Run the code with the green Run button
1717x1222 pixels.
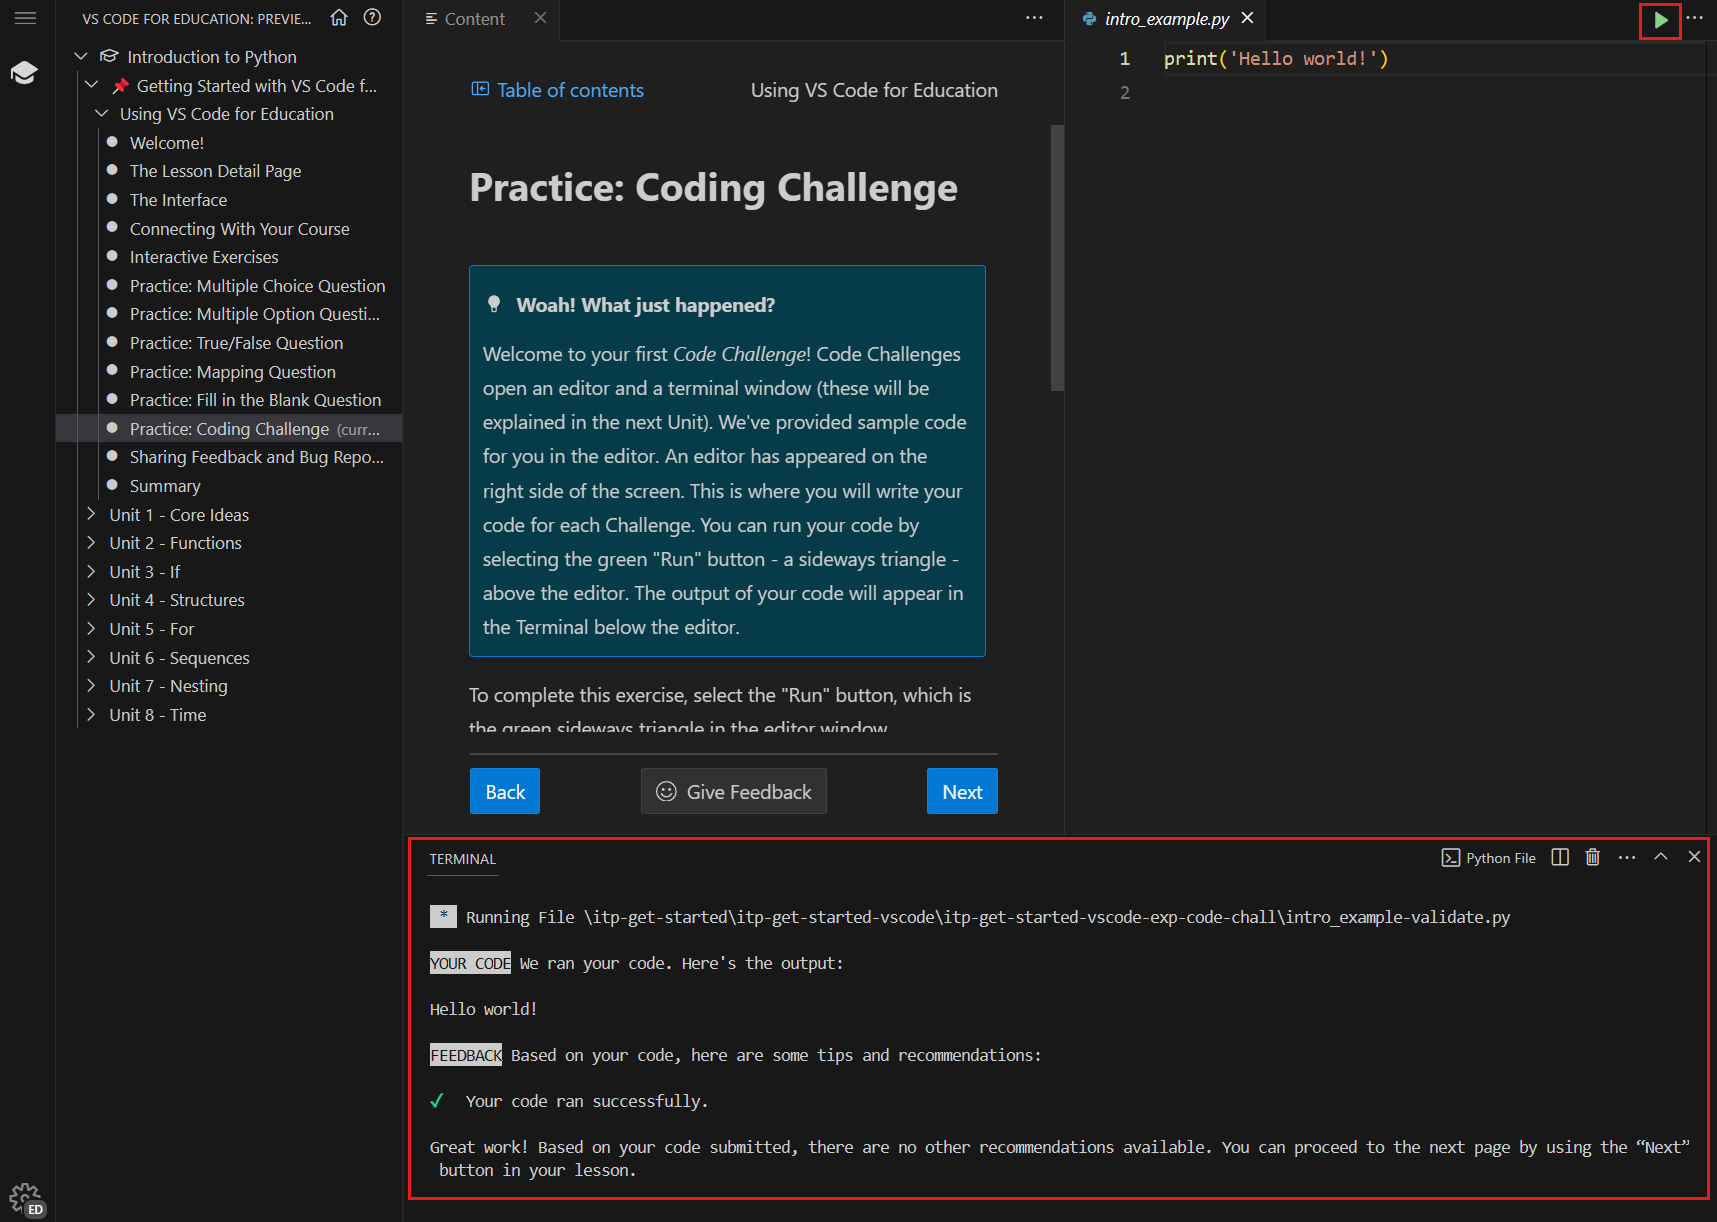click(1660, 20)
